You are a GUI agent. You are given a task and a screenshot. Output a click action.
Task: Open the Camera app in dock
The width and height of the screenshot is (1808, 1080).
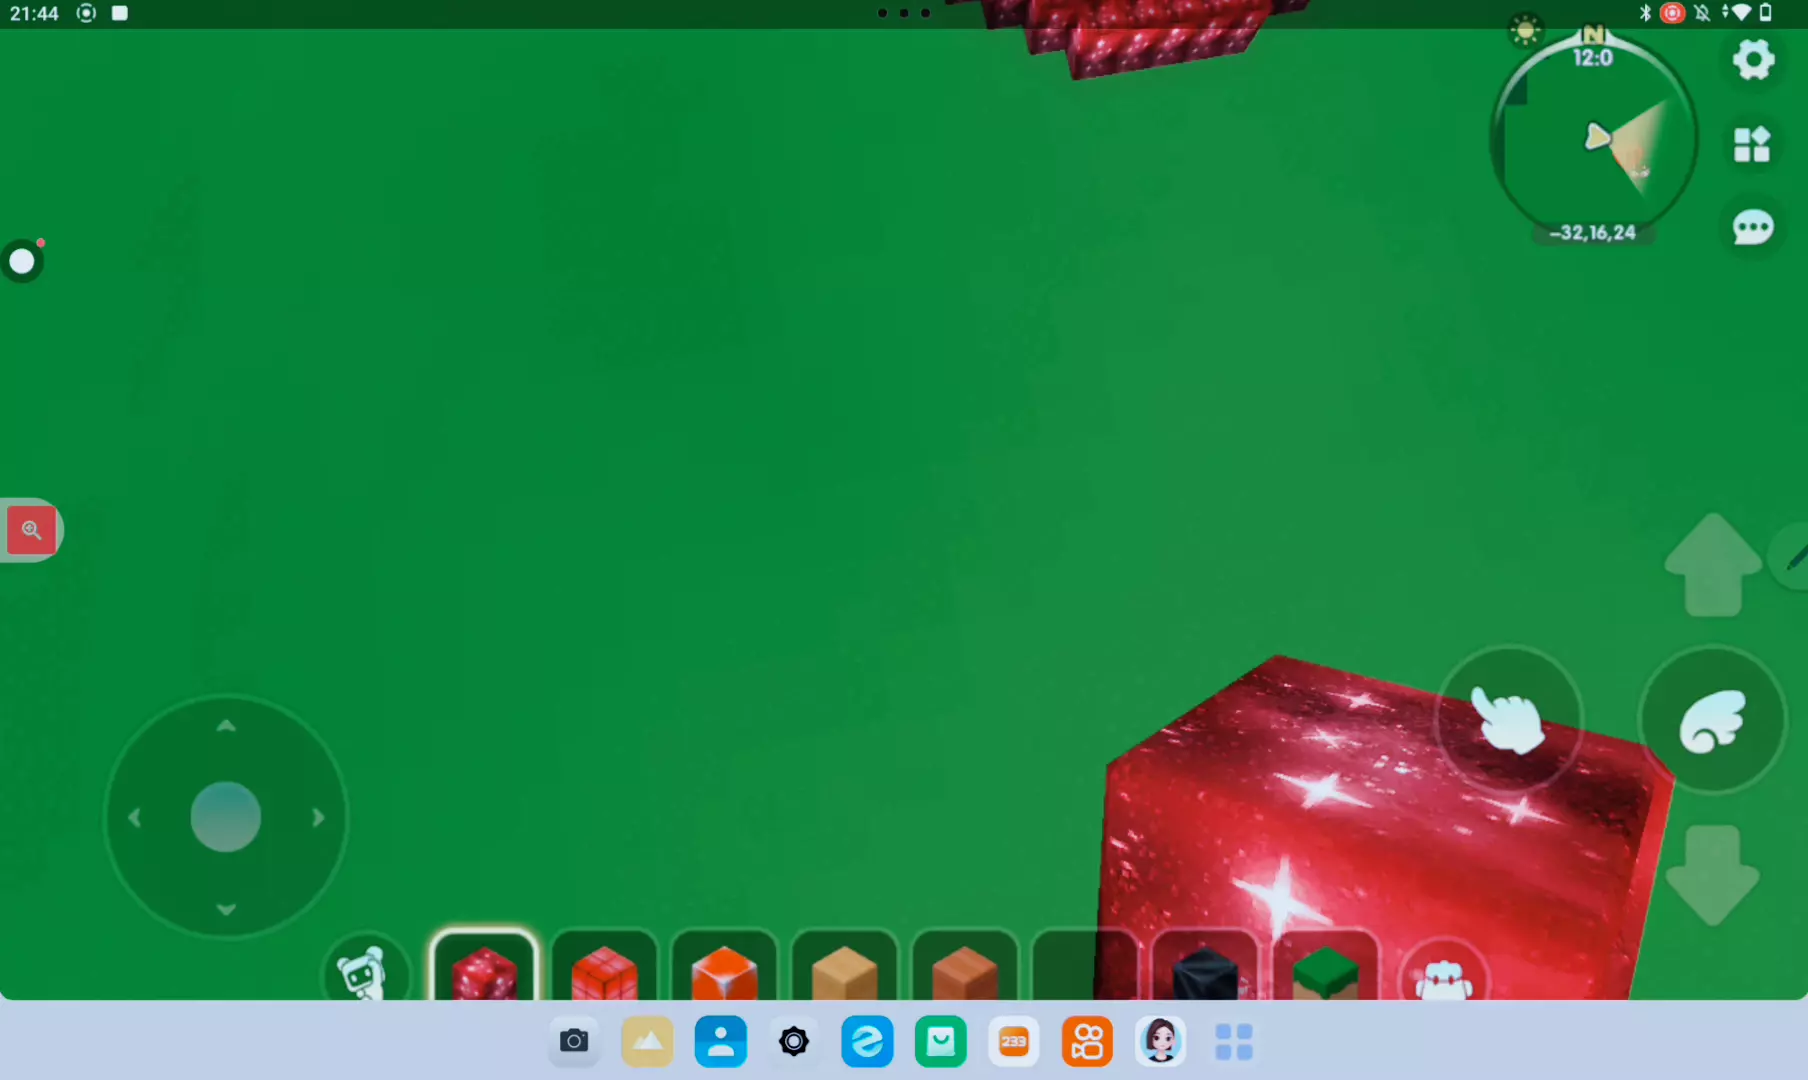coord(574,1042)
